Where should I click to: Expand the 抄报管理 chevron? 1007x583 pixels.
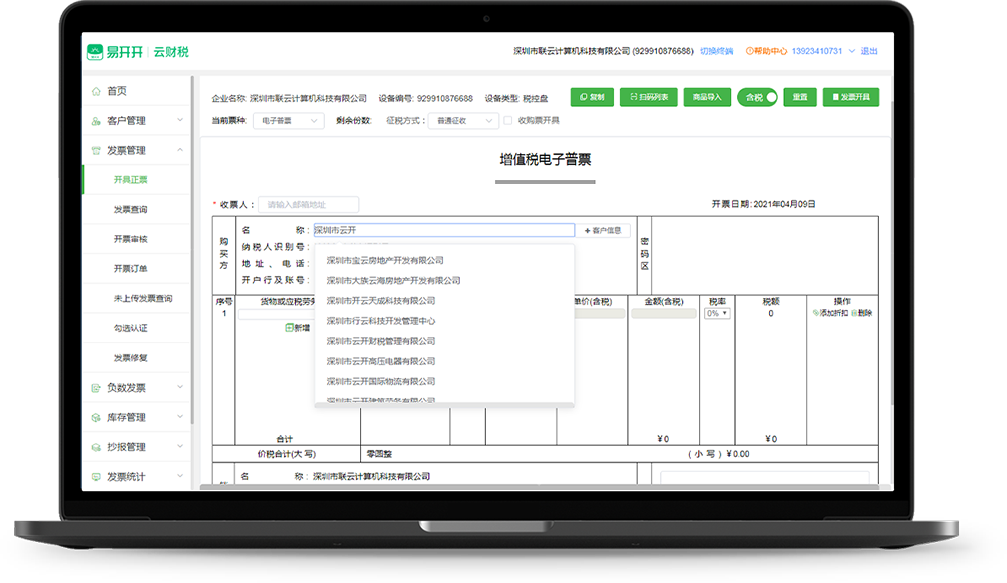tap(180, 446)
